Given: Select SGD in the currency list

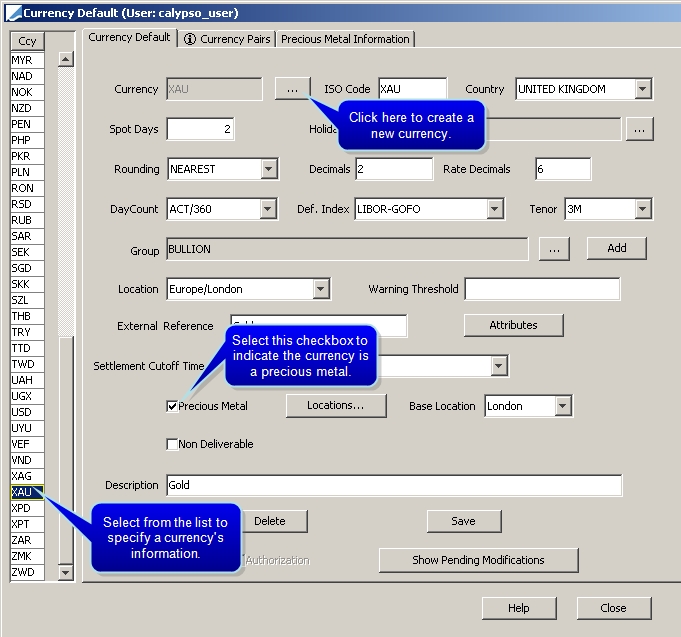Looking at the screenshot, I should pos(27,268).
